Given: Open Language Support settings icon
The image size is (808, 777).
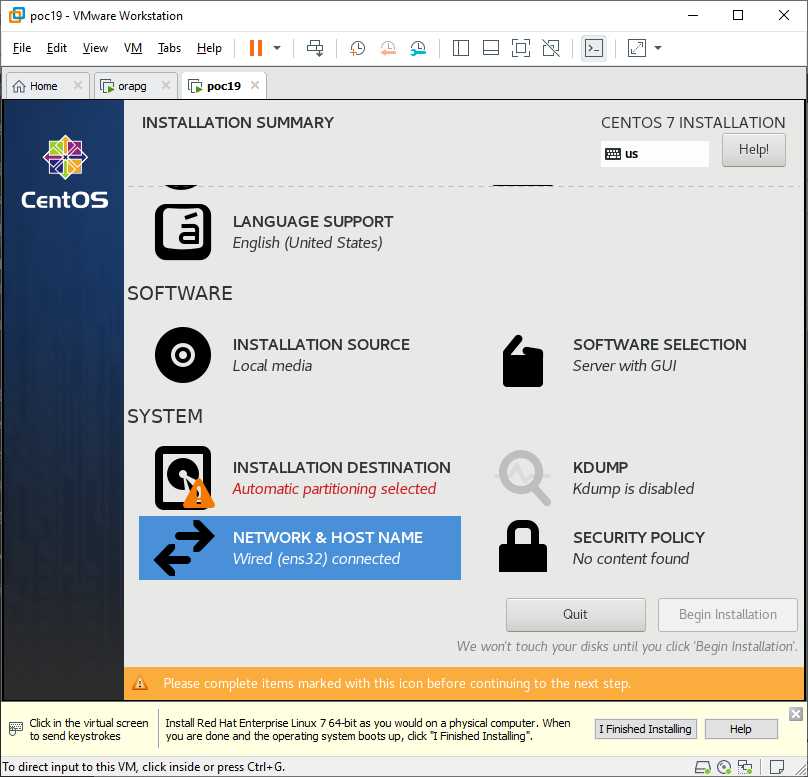Looking at the screenshot, I should point(183,232).
